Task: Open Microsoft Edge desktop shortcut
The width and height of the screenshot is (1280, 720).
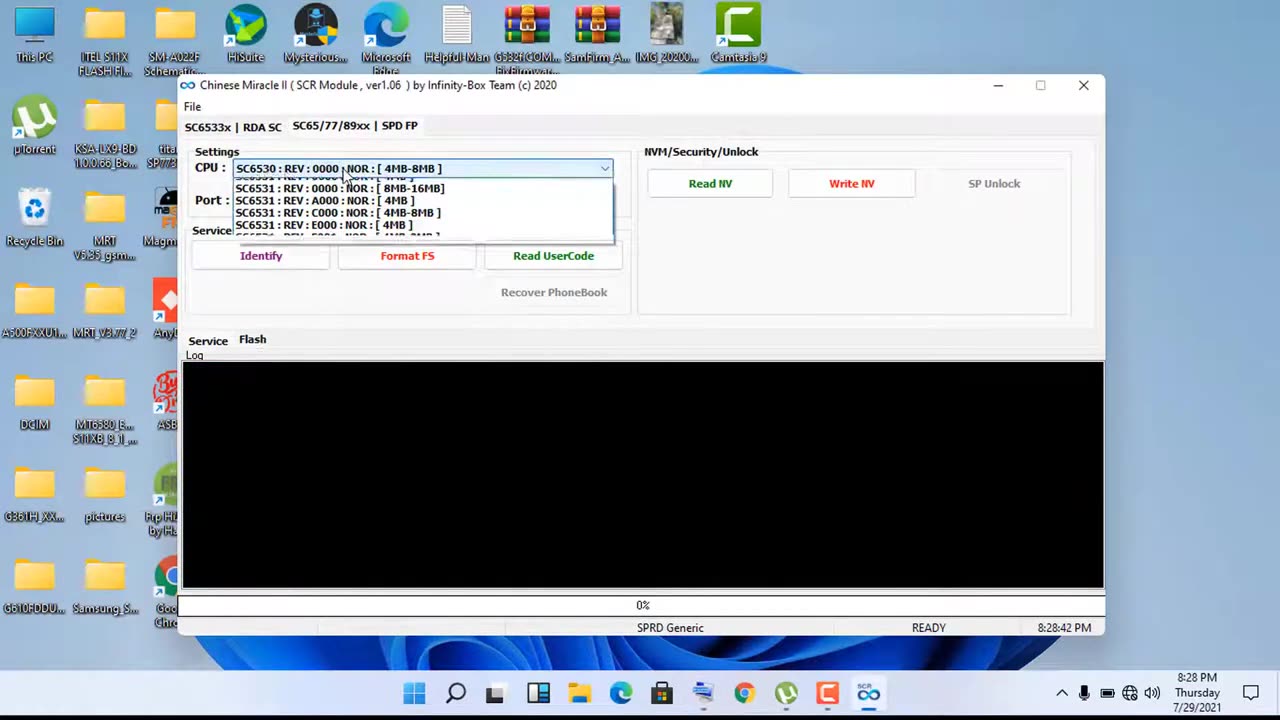Action: (x=386, y=40)
